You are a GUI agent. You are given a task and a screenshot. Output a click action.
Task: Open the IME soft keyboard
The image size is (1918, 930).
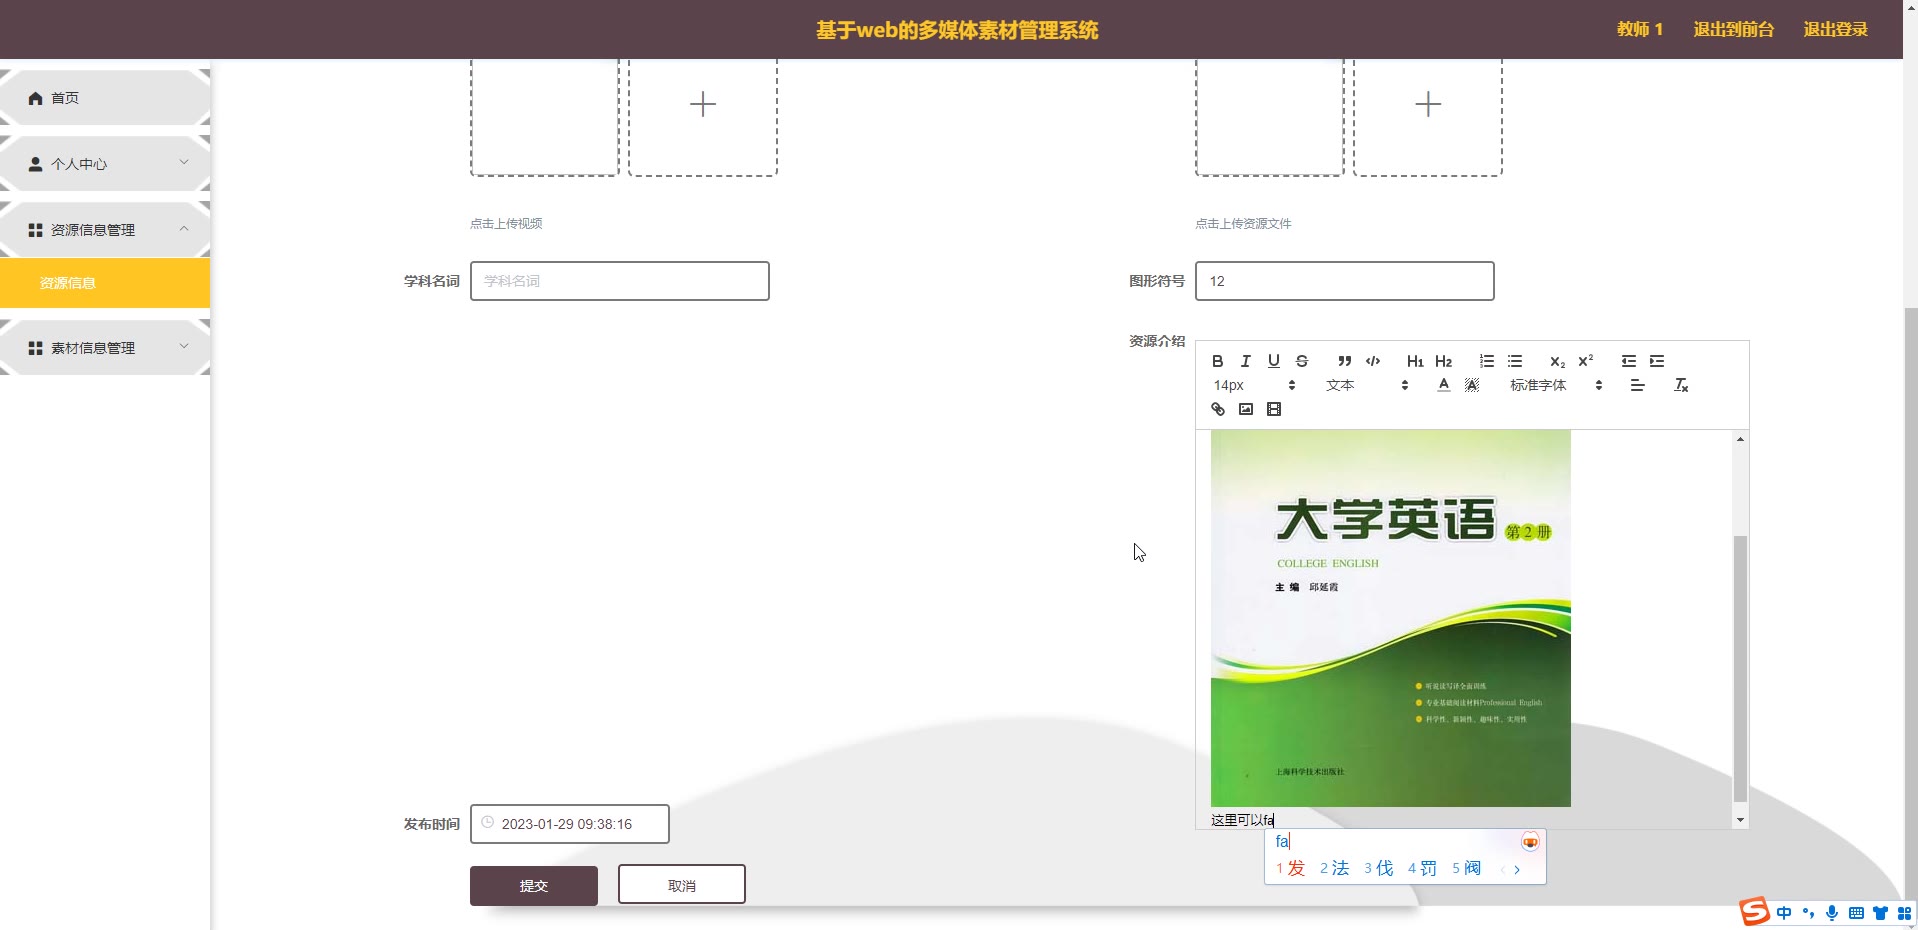[x=1856, y=913]
